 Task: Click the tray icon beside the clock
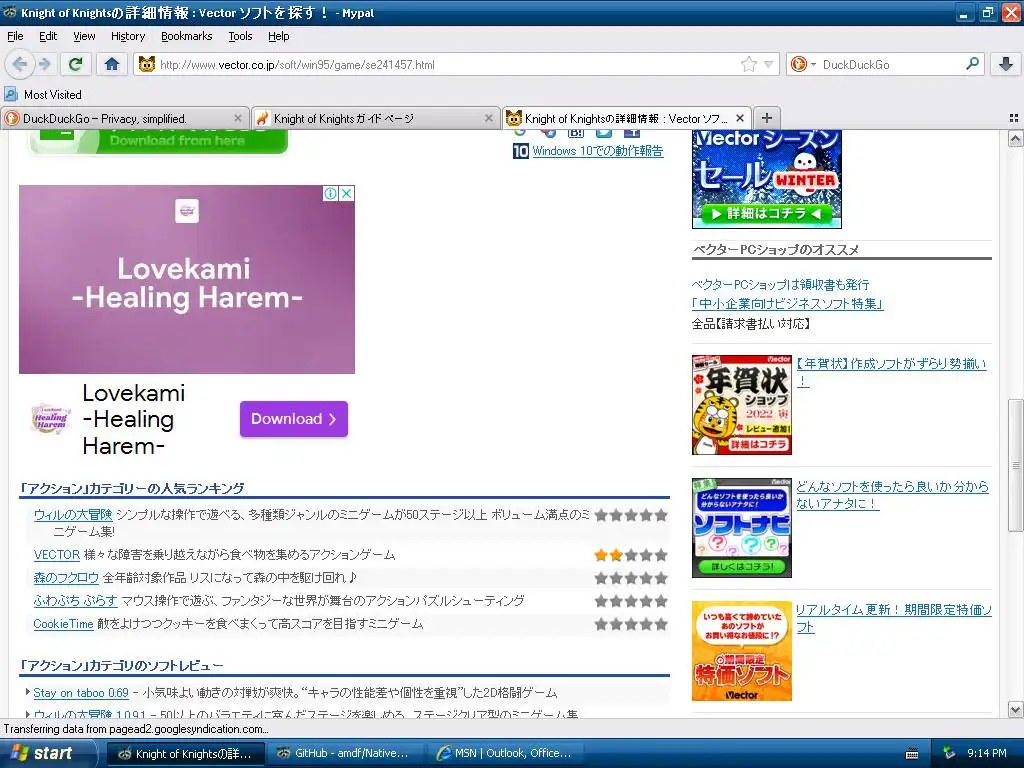click(x=949, y=754)
